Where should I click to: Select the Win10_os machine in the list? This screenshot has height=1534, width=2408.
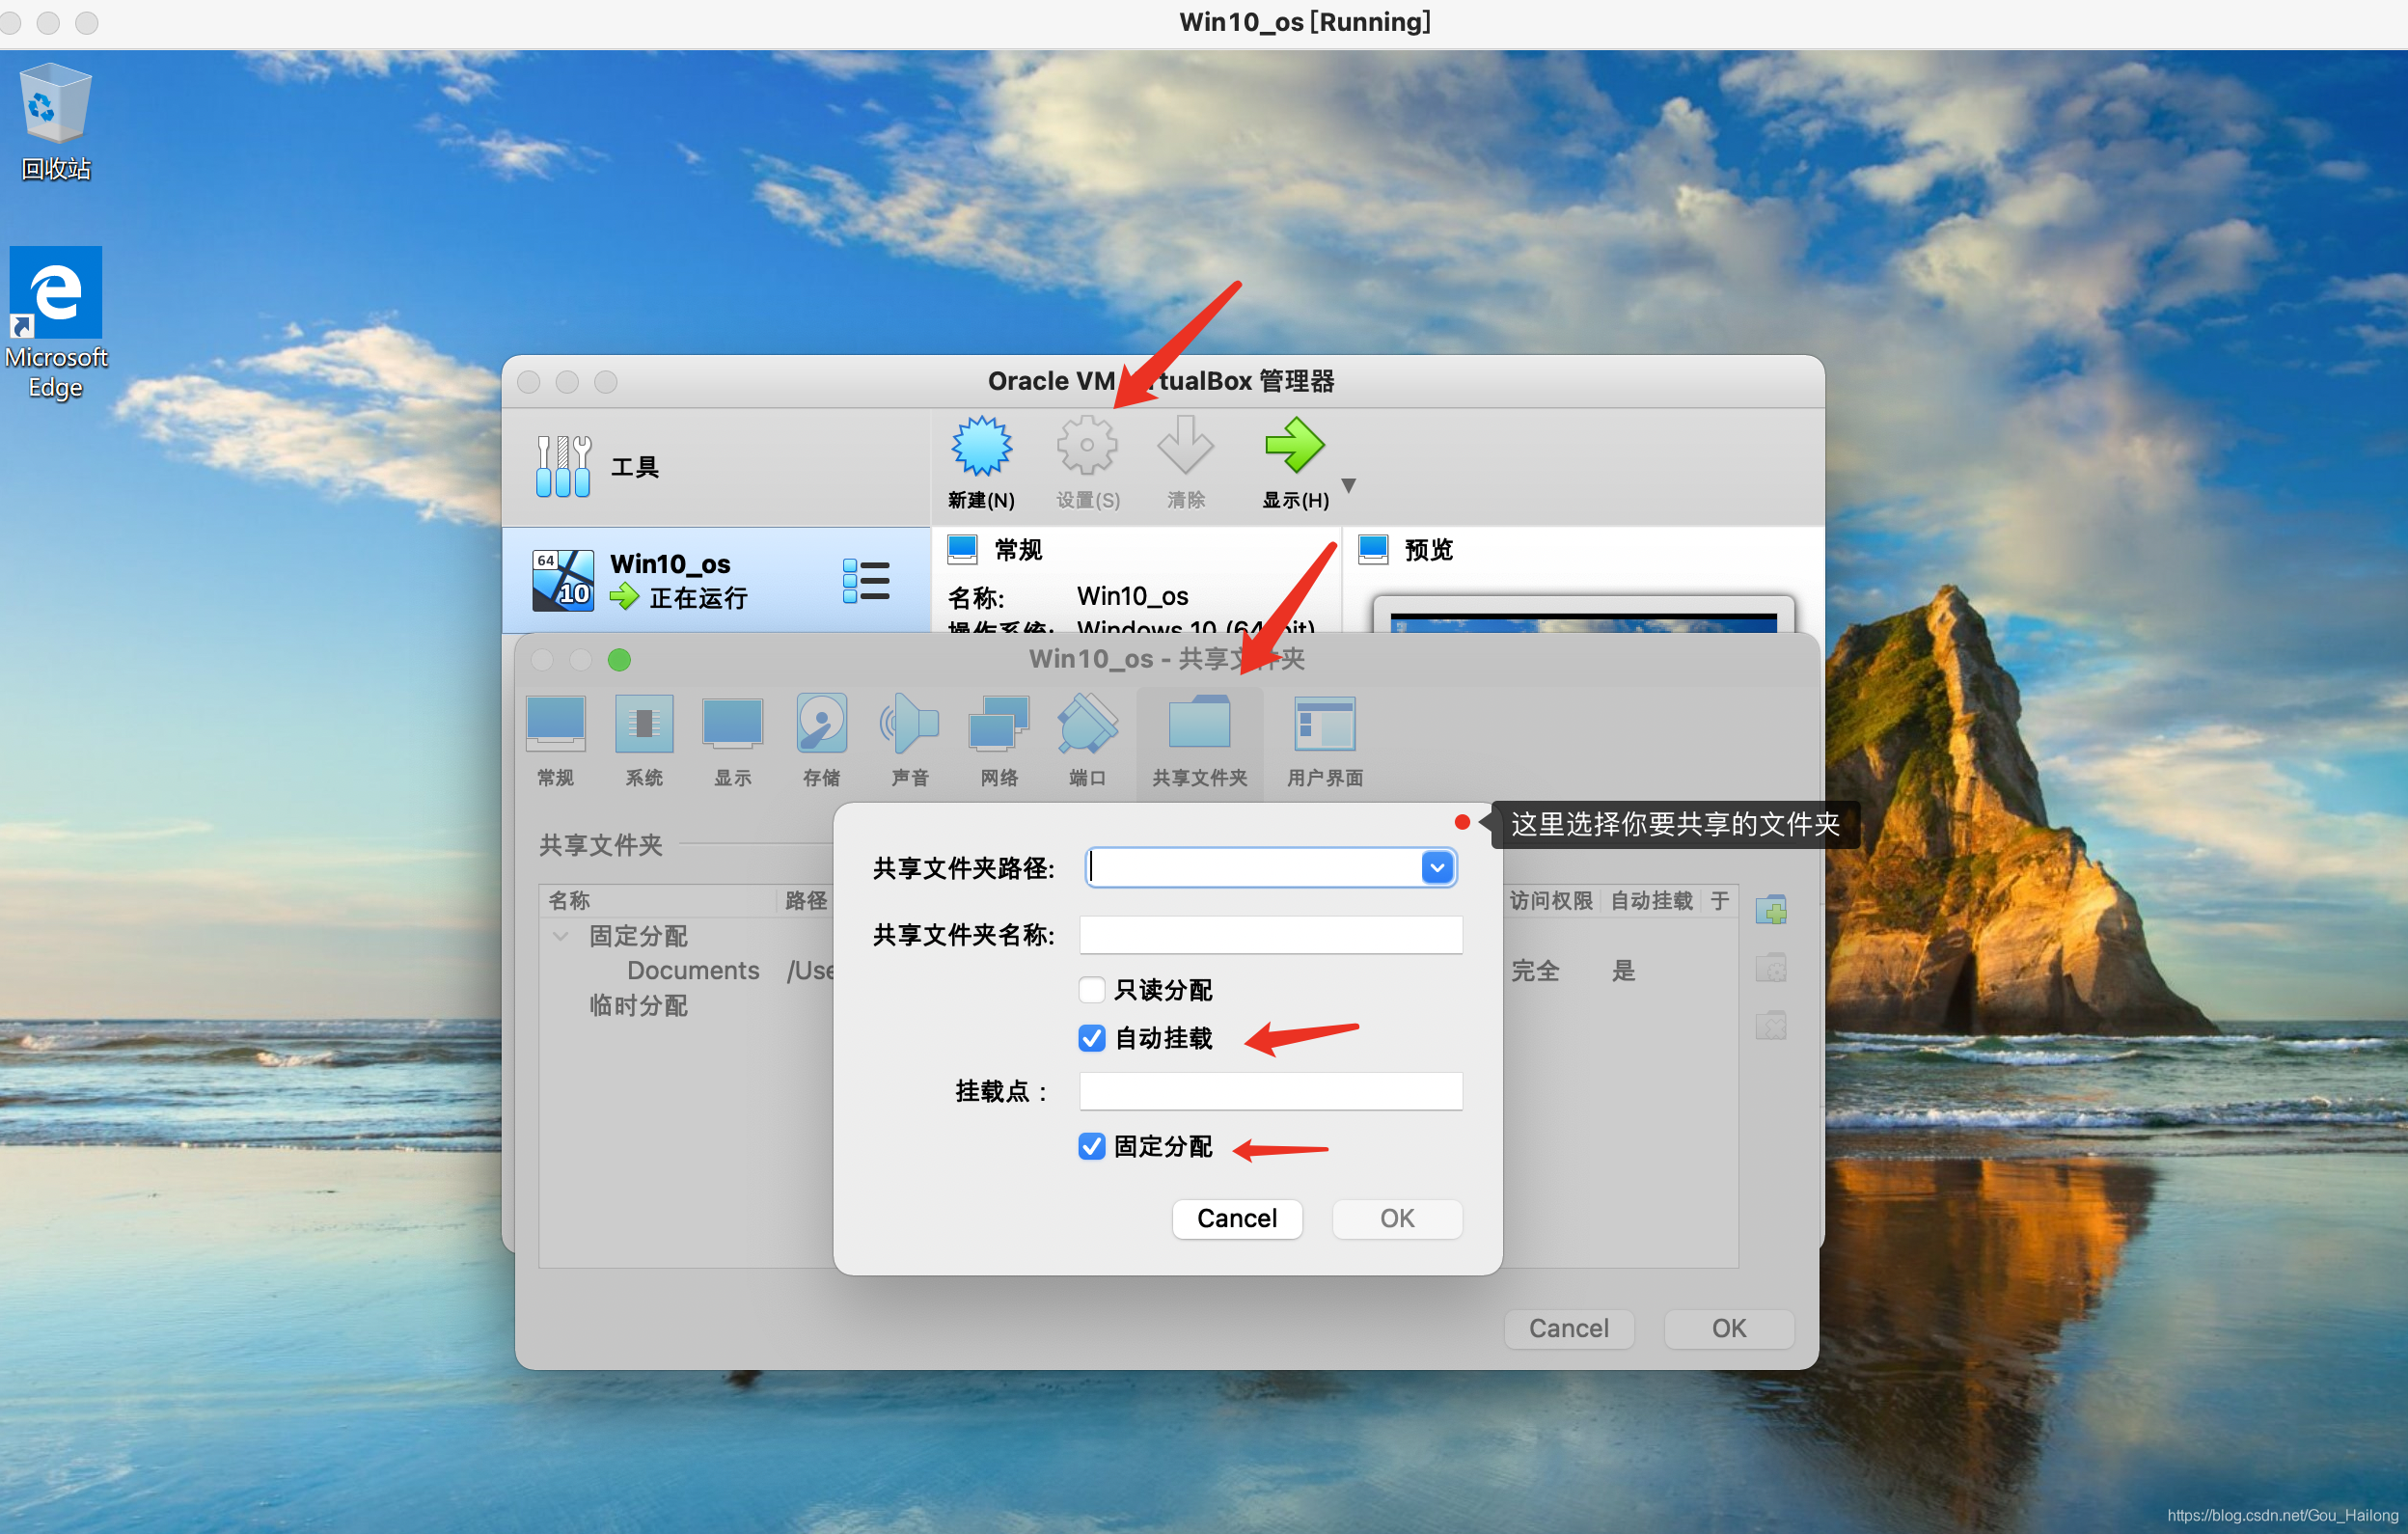(715, 581)
